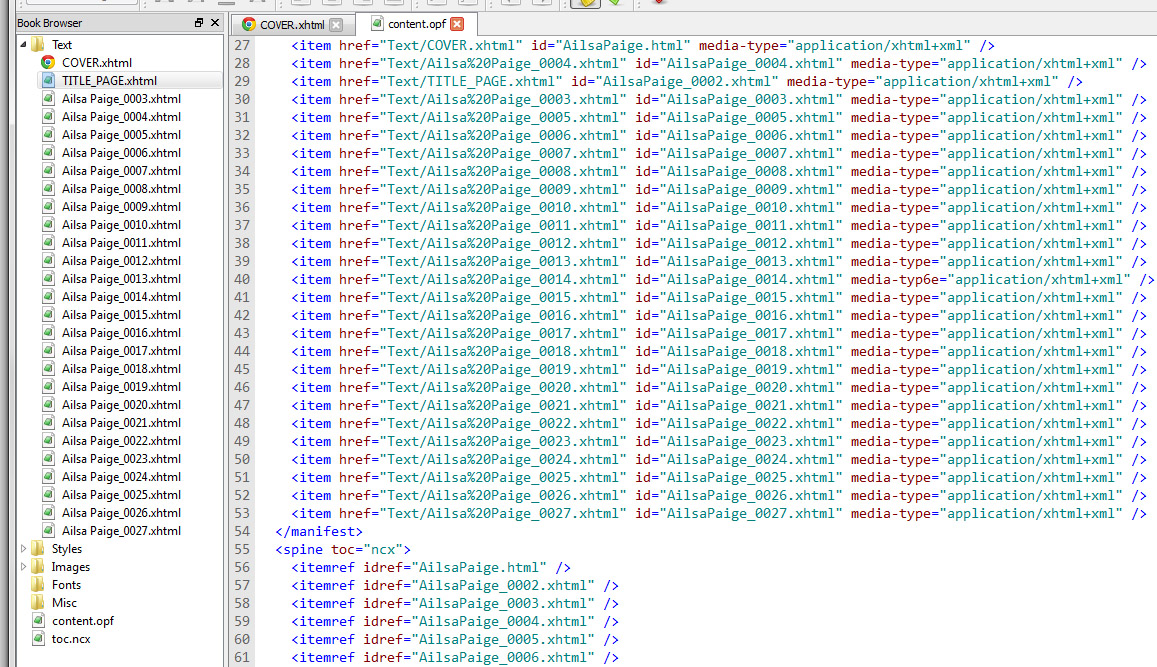Image resolution: width=1157 pixels, height=667 pixels.
Task: Float the Book Browser panel
Action: tap(198, 23)
